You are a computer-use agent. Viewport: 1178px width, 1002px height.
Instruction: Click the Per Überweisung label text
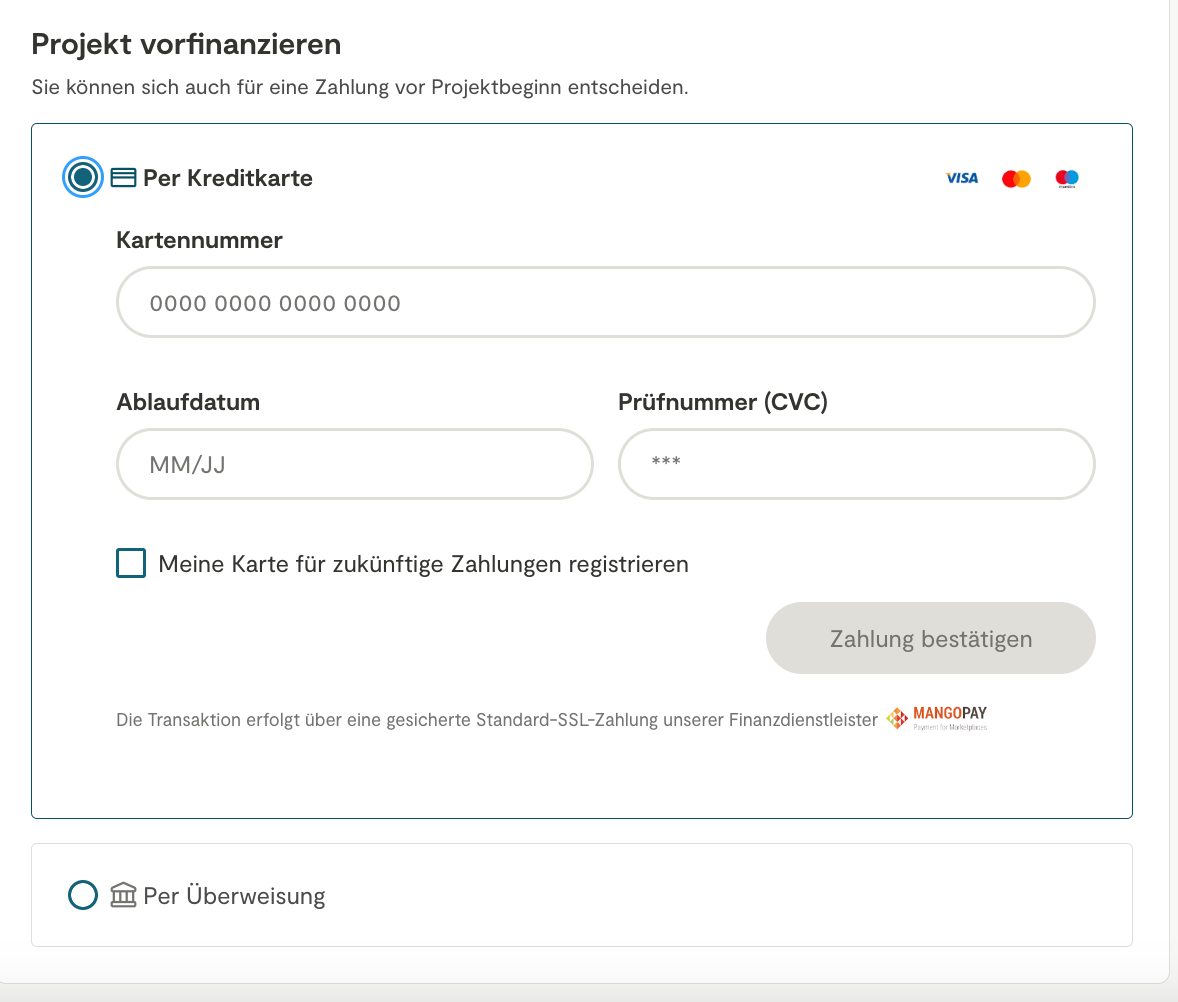[234, 895]
